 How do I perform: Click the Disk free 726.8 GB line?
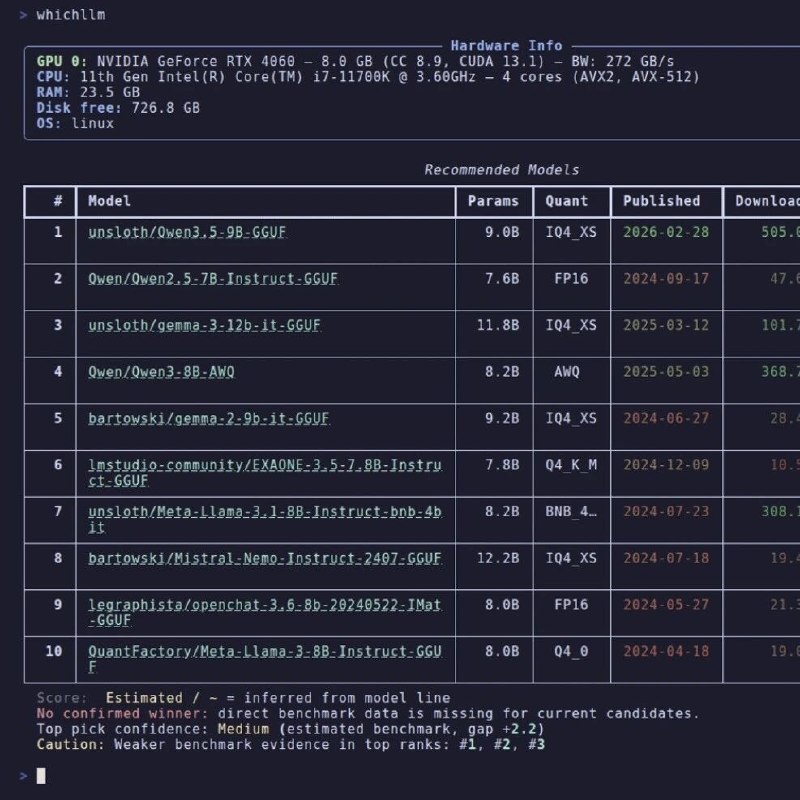pyautogui.click(x=118, y=108)
